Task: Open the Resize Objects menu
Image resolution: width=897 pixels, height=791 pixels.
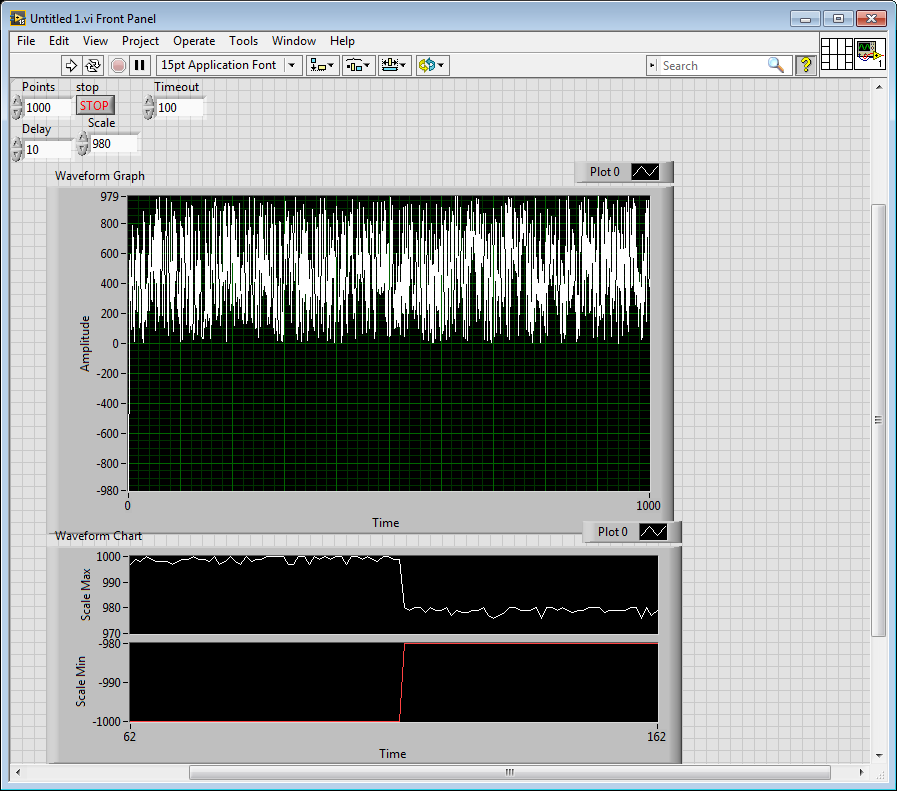Action: pos(394,65)
